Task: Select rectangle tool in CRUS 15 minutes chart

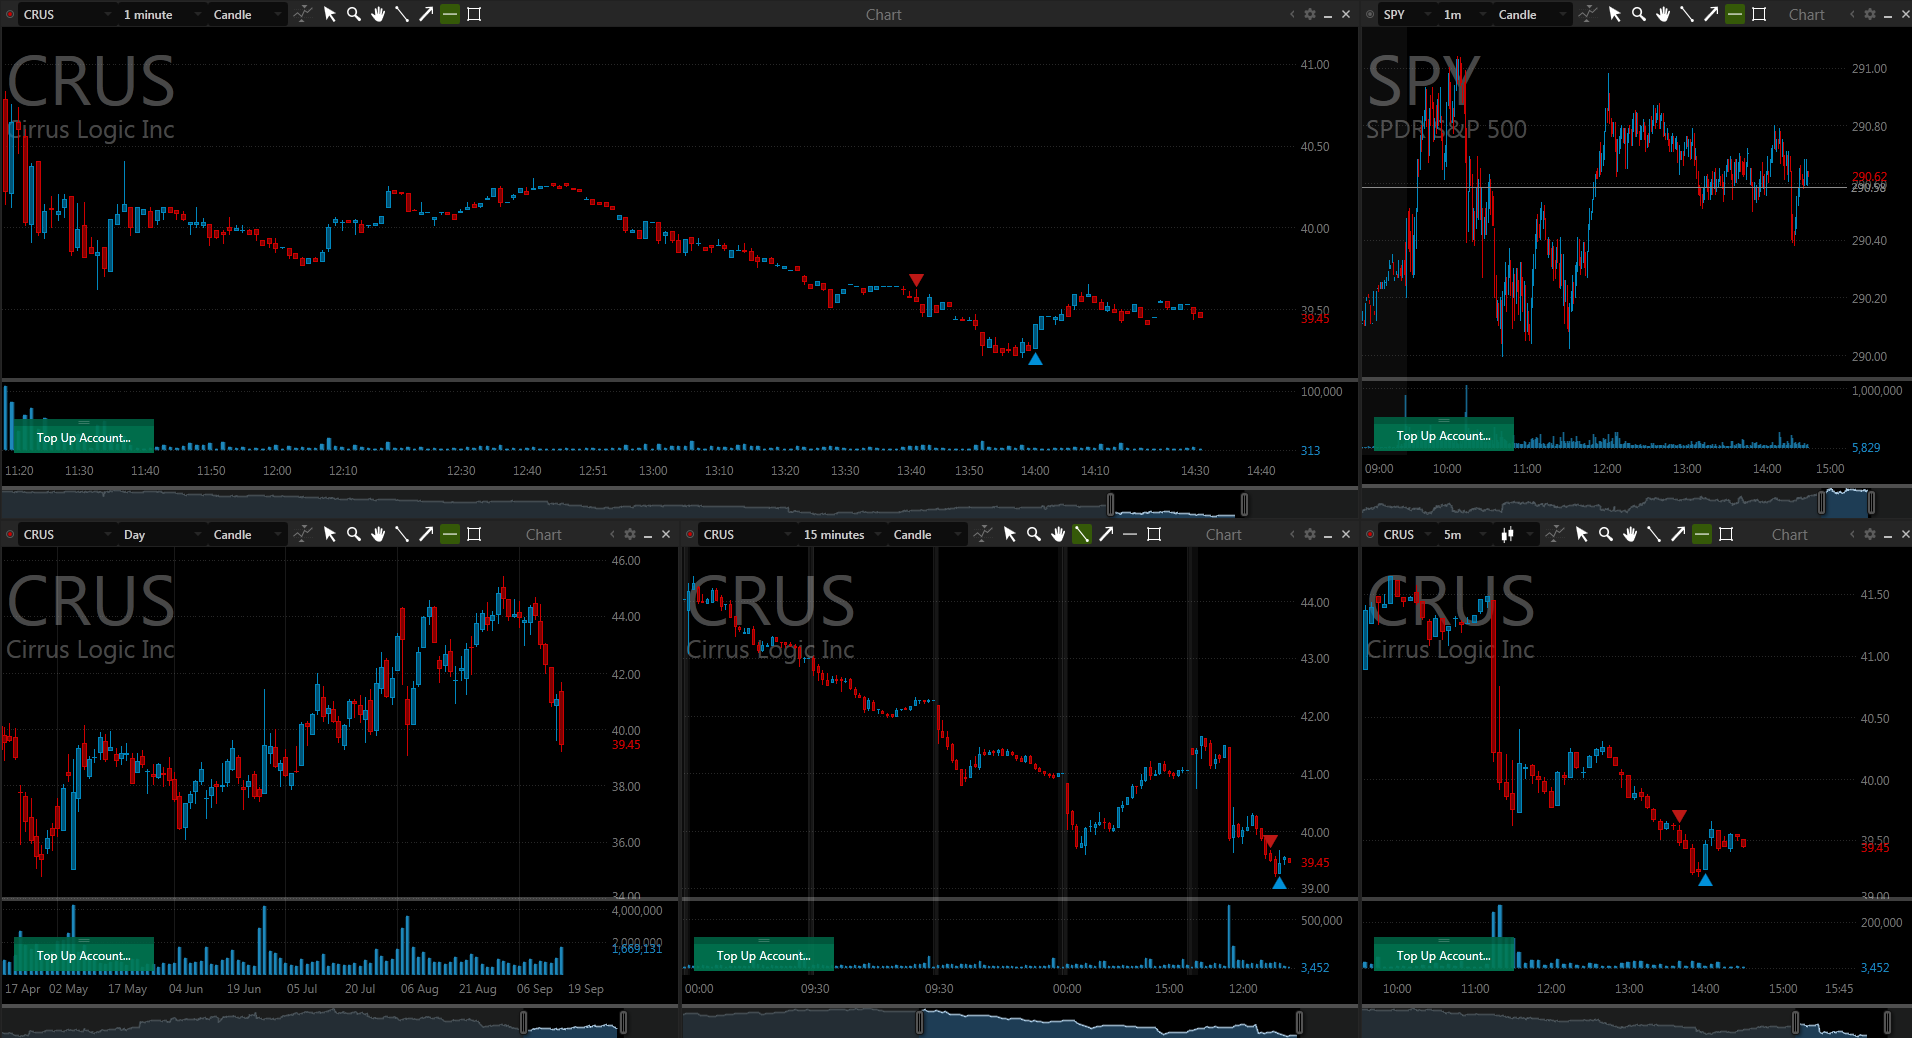Action: 1154,534
